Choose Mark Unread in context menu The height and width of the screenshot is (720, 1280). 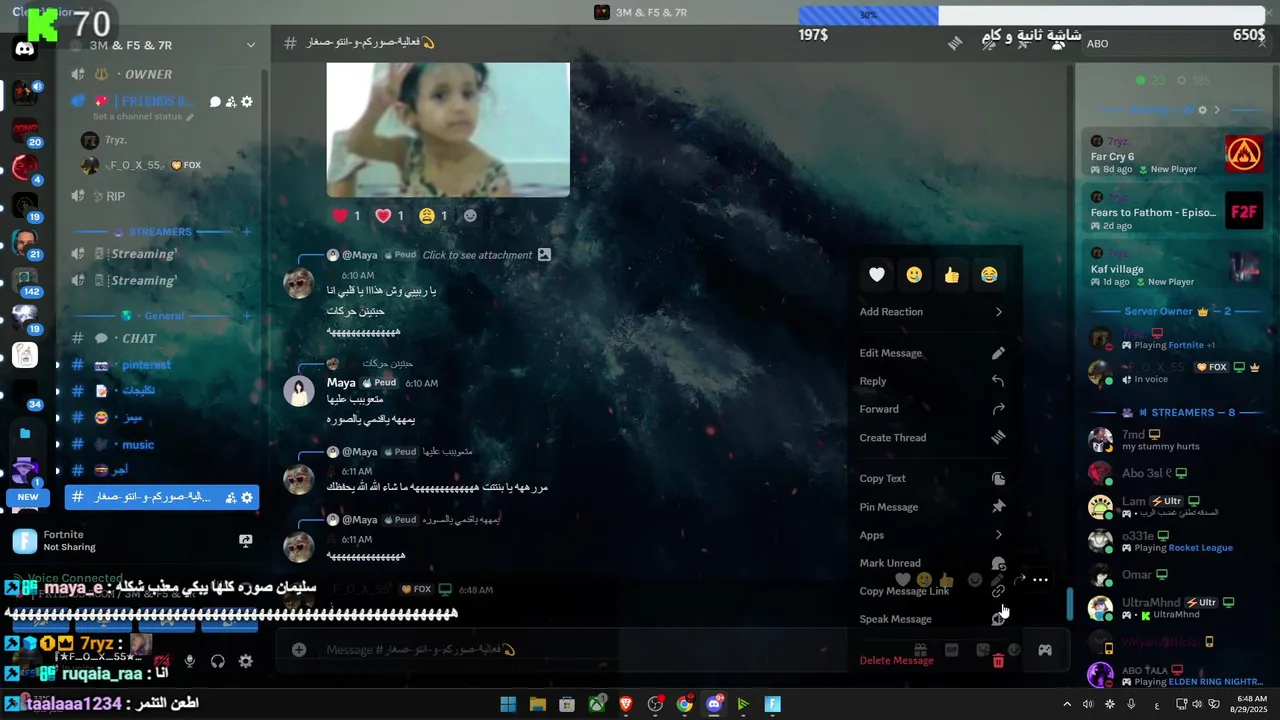tap(932, 563)
